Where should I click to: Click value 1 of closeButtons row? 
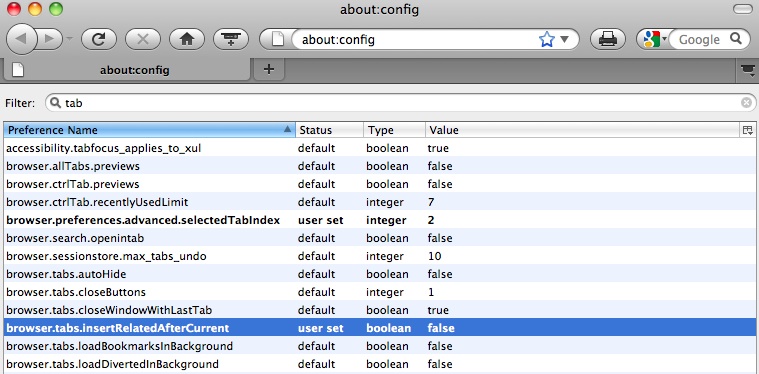point(431,292)
